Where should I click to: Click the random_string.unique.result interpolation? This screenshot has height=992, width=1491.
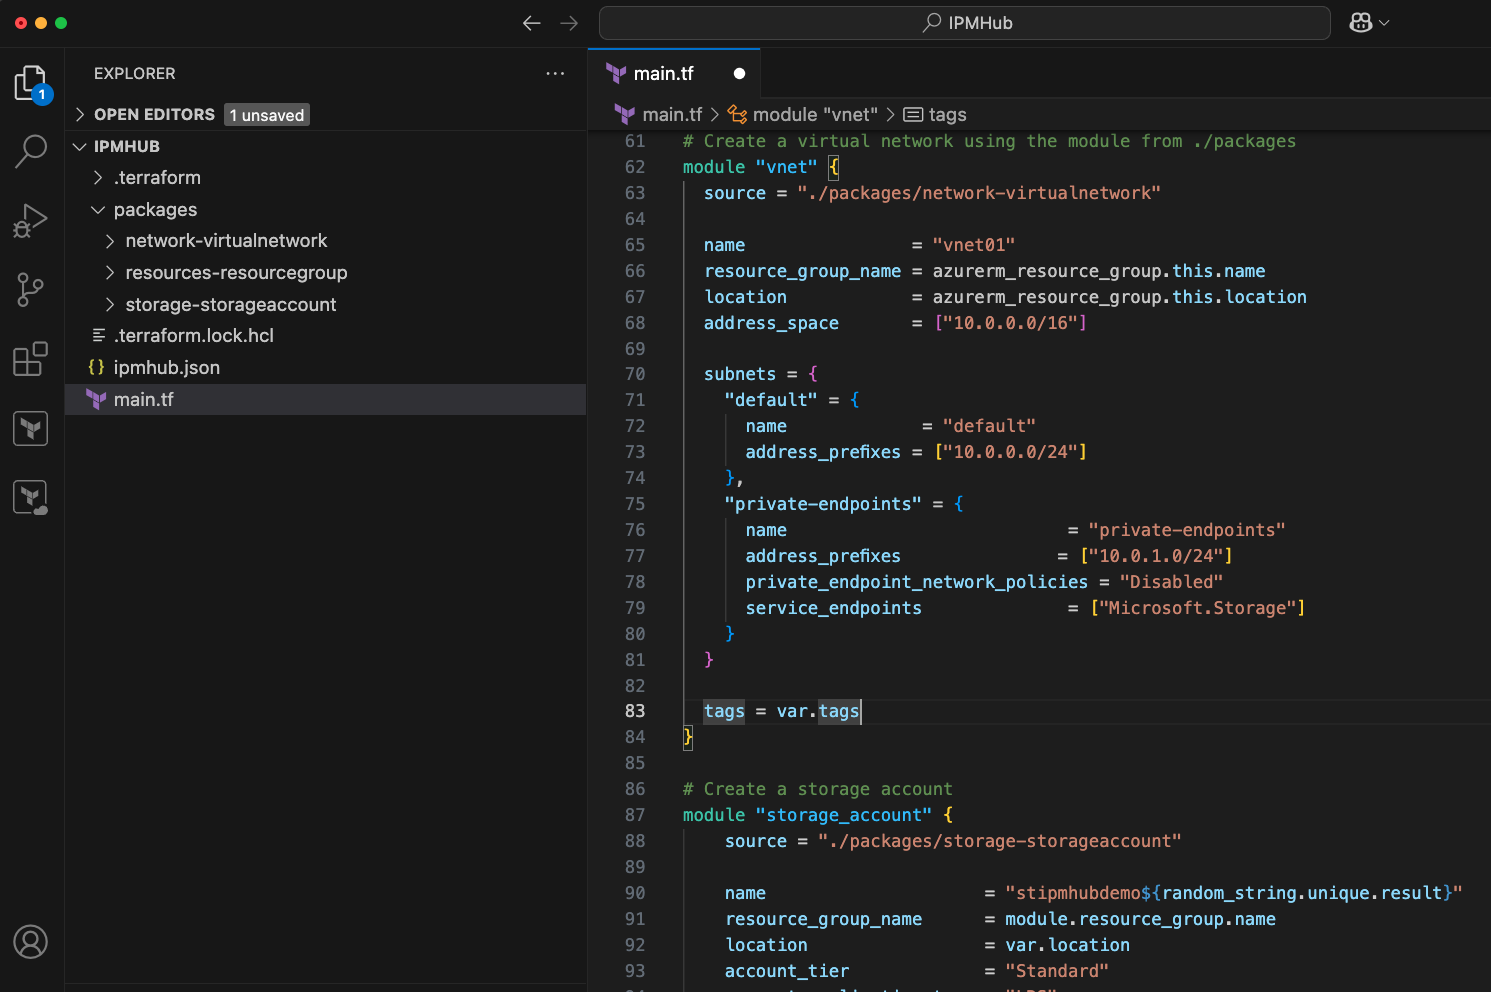(x=1302, y=893)
